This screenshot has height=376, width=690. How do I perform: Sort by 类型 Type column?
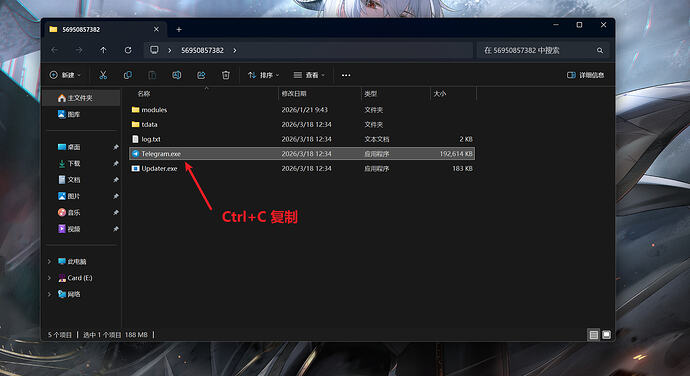click(371, 94)
